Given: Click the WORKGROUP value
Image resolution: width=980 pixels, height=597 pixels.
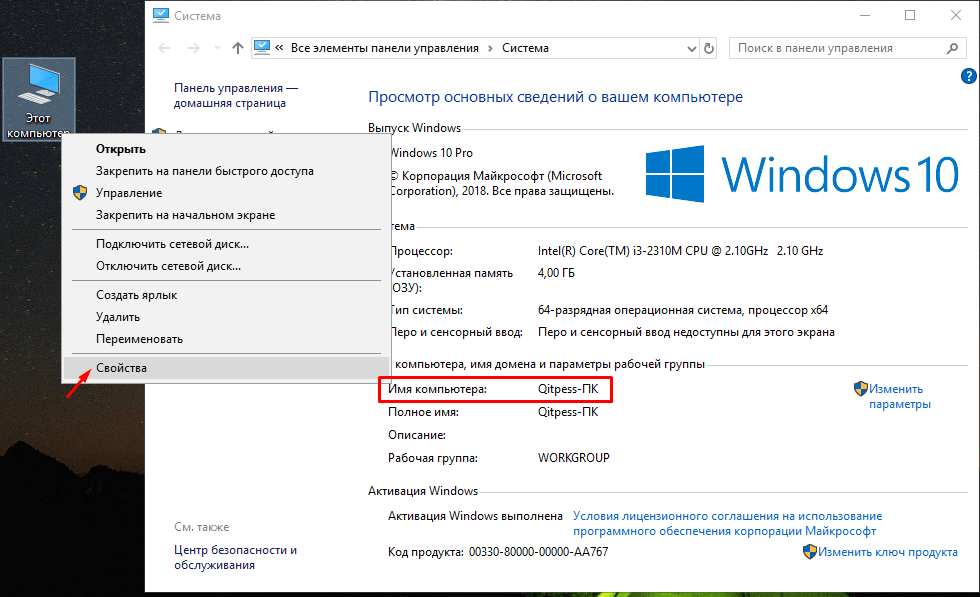Looking at the screenshot, I should click(573, 458).
